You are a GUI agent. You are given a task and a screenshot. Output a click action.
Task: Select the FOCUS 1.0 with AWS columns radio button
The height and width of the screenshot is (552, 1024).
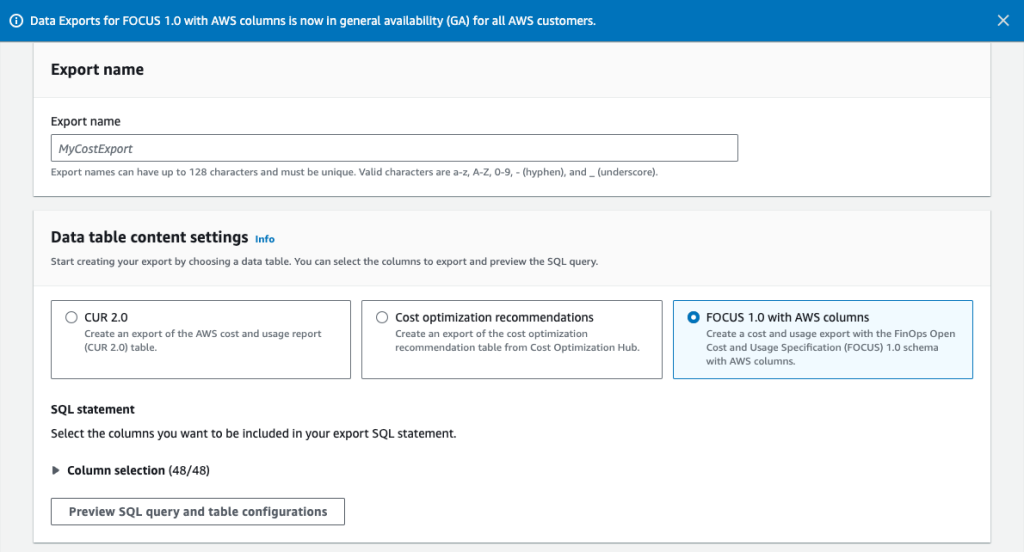[693, 318]
